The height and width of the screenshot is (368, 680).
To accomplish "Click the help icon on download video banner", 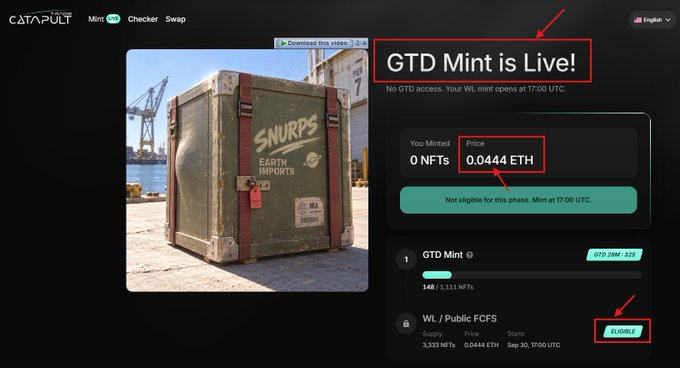I will point(357,43).
